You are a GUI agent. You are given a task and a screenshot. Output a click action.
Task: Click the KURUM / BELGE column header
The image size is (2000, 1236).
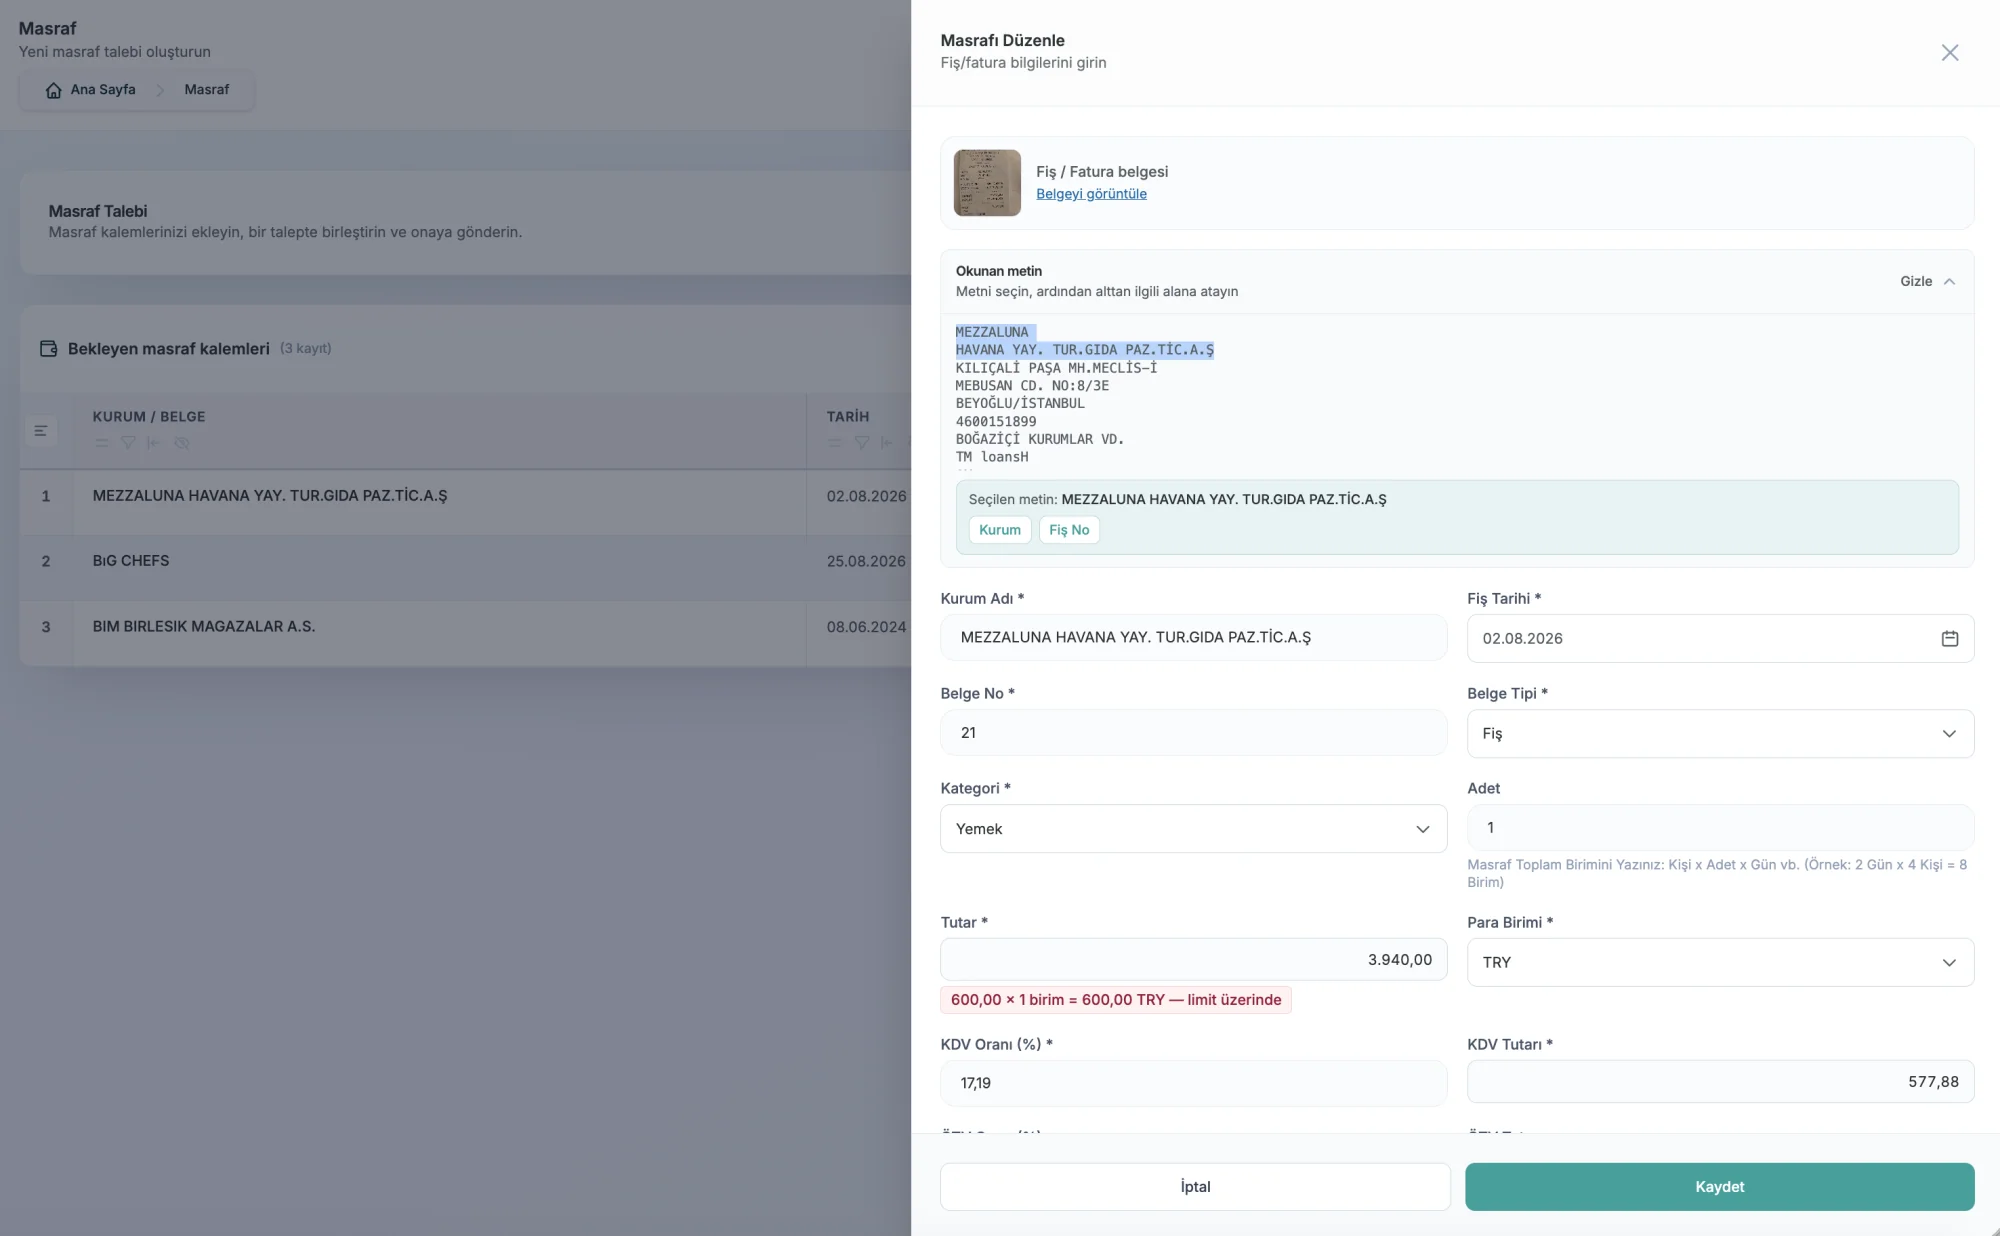click(149, 417)
